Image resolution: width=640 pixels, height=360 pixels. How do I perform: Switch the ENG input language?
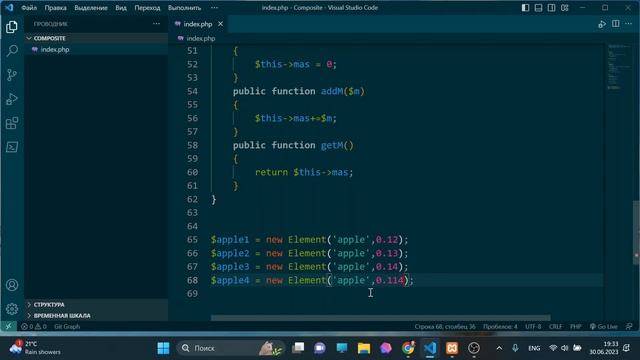pos(534,348)
